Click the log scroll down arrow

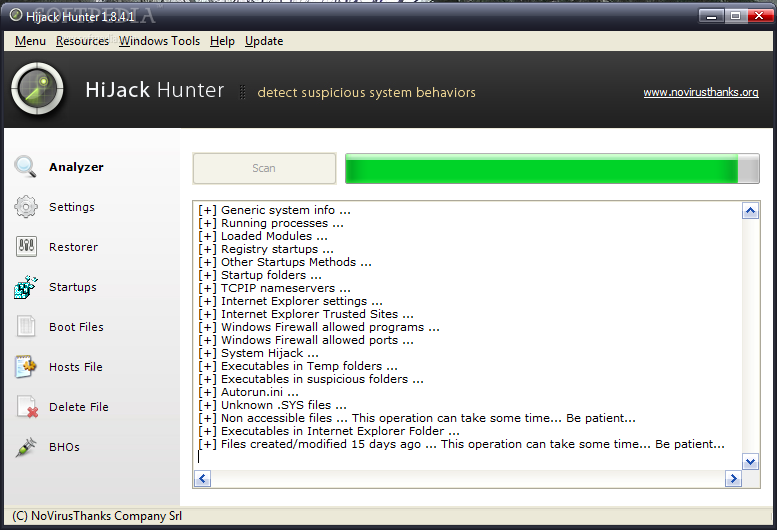[x=750, y=462]
